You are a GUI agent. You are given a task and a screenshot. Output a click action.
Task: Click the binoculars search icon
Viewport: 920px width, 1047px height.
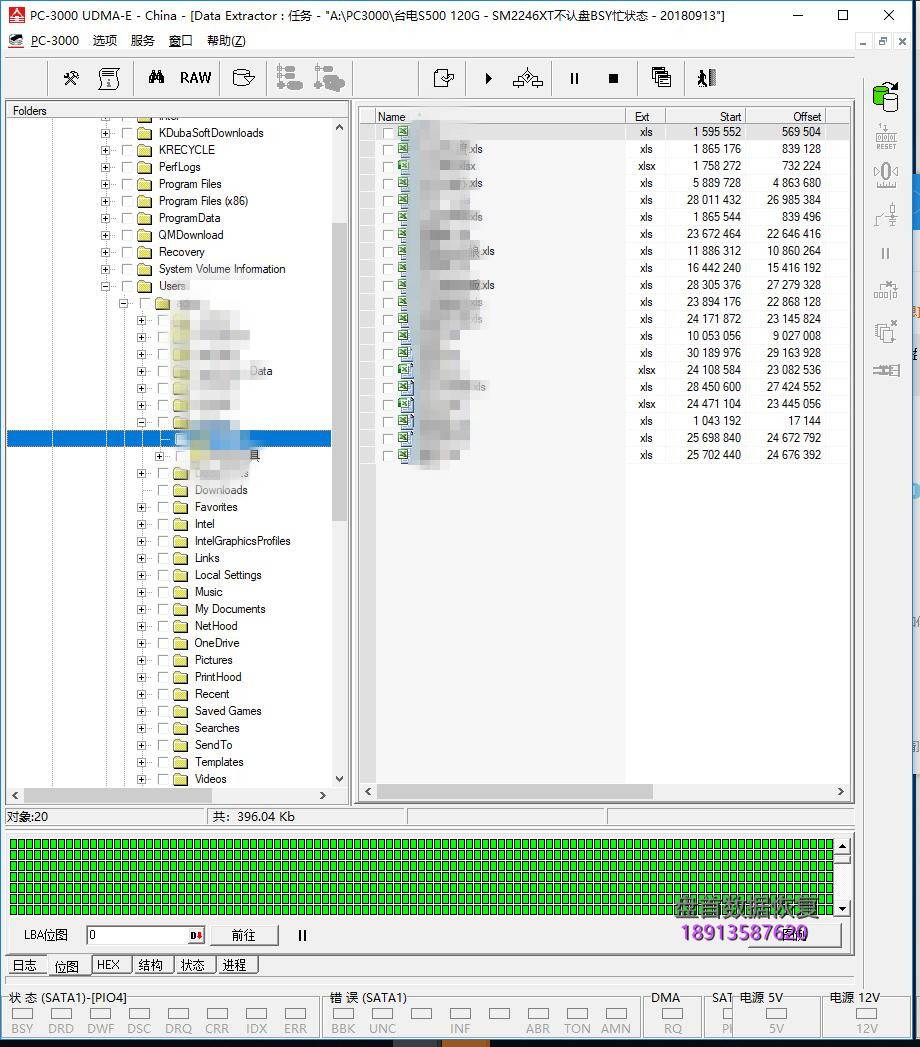156,78
